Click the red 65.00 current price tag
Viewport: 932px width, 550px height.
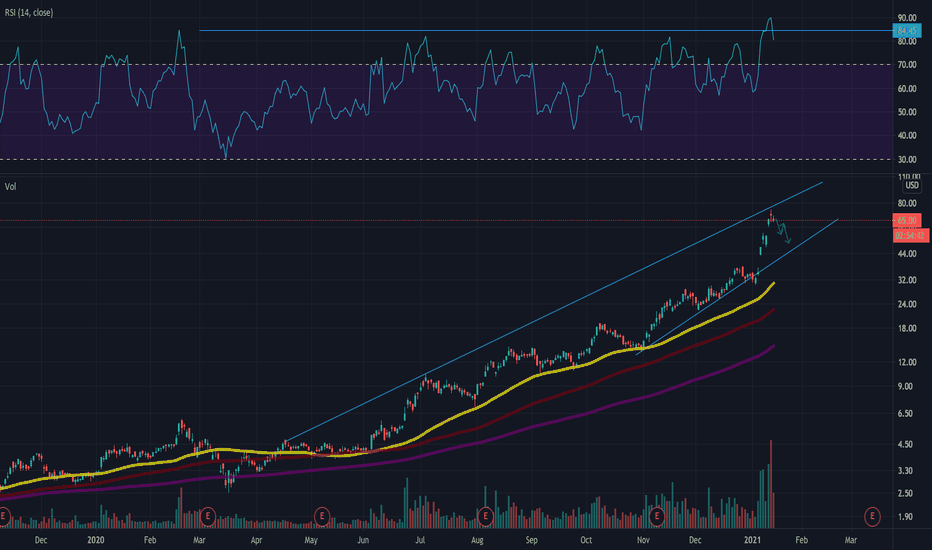(907, 221)
